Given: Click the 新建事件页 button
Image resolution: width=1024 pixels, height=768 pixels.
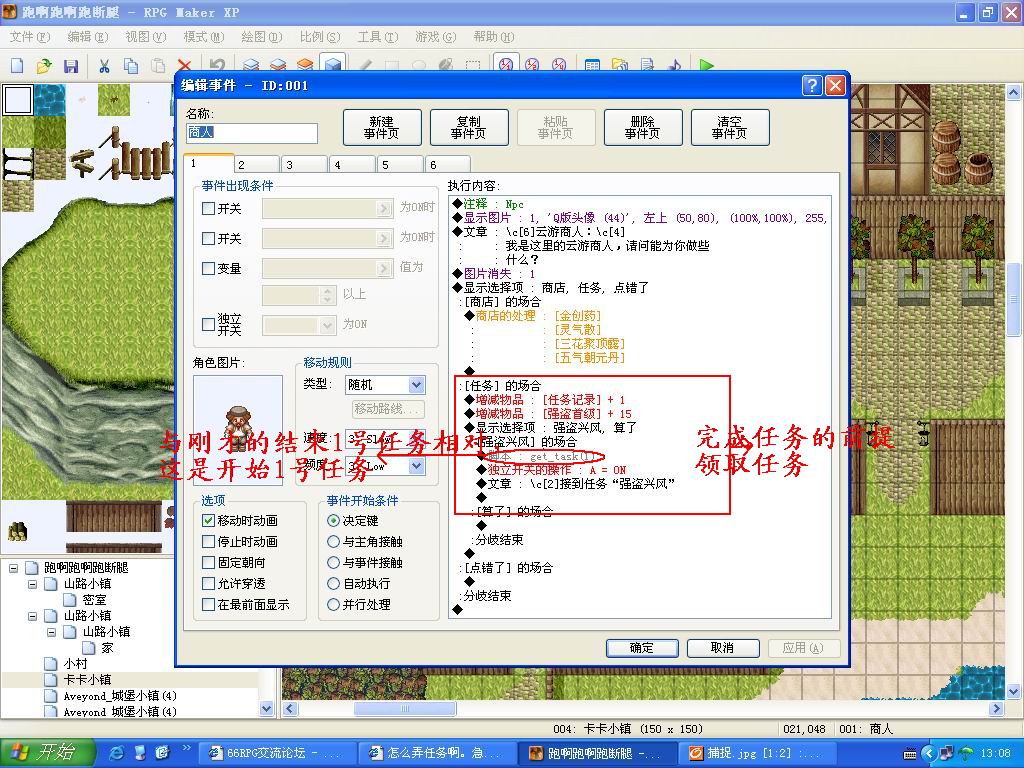Looking at the screenshot, I should pyautogui.click(x=382, y=127).
